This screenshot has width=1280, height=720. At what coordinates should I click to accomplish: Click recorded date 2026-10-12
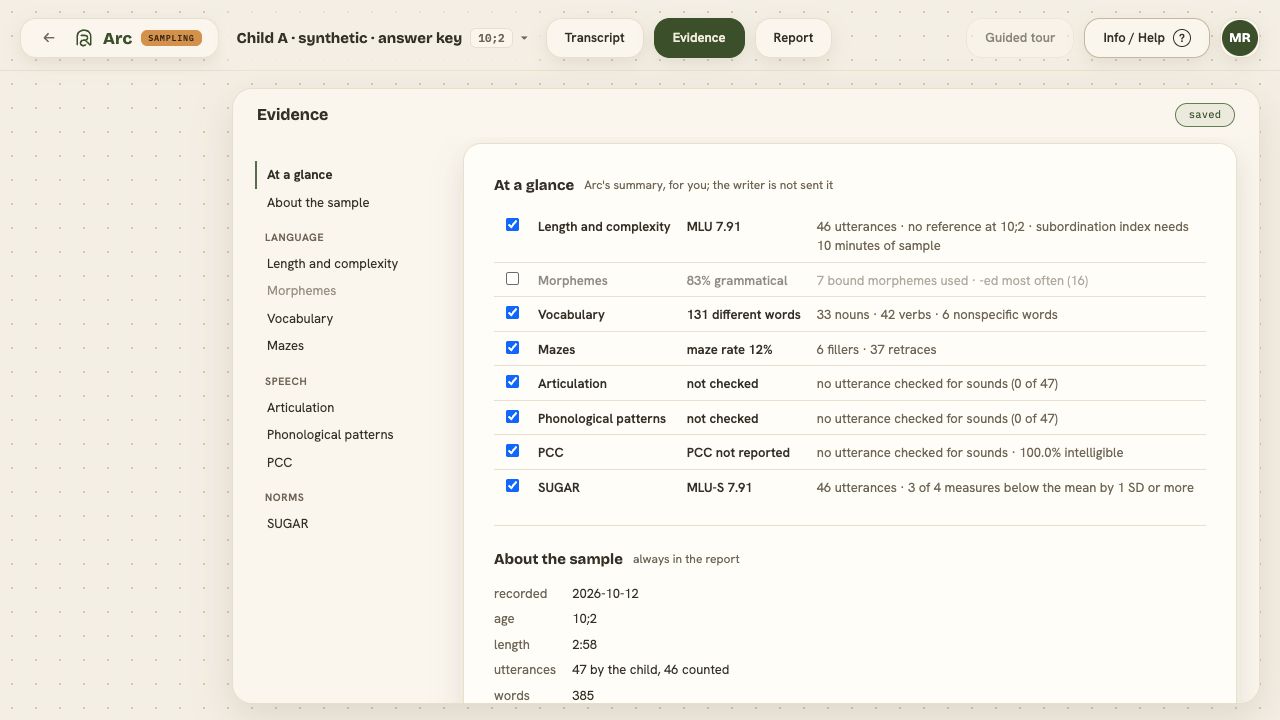tap(605, 594)
